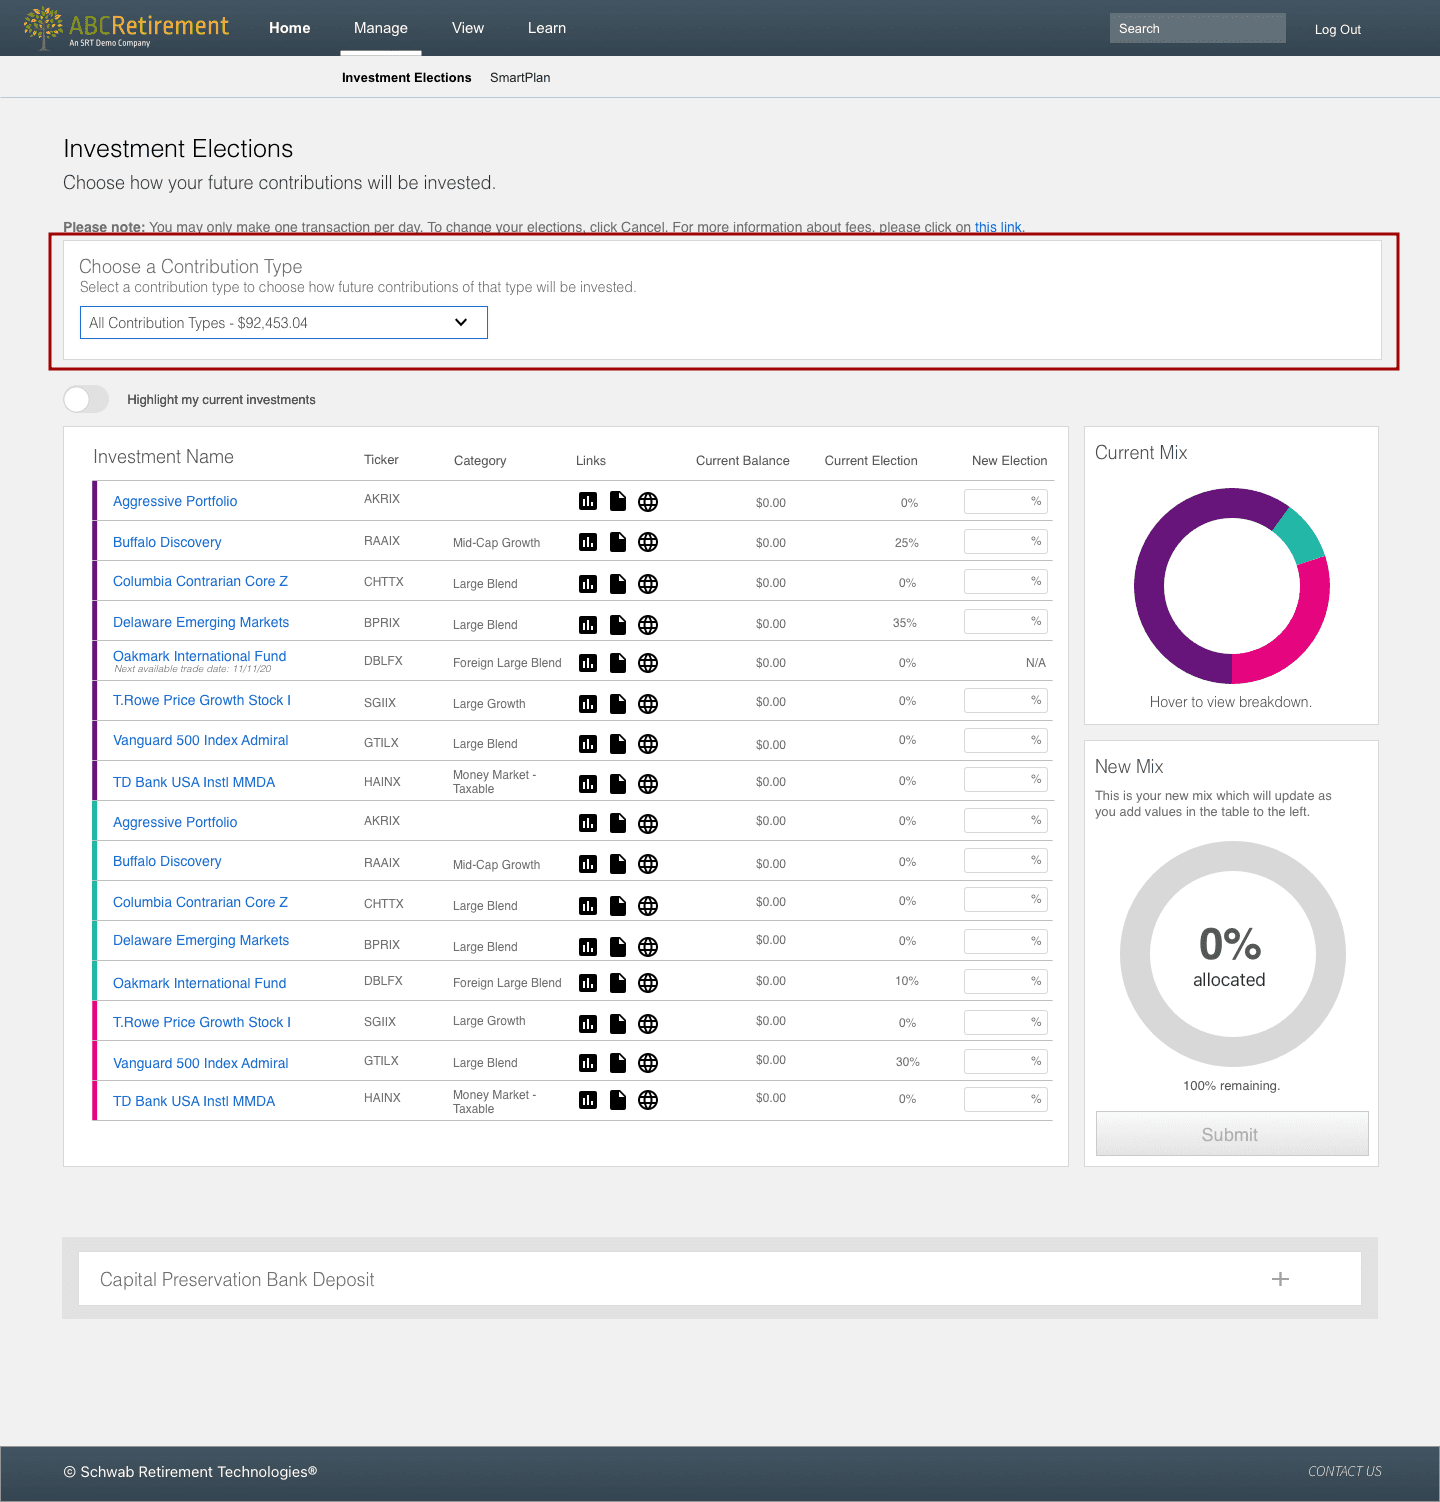Click the Search field
Image resolution: width=1440 pixels, height=1502 pixels.
point(1198,28)
